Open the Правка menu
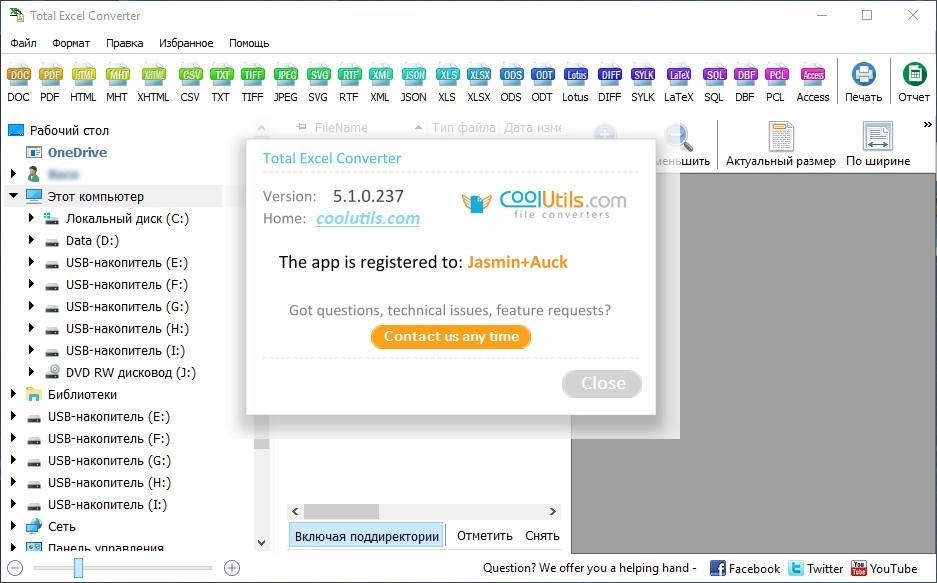The height and width of the screenshot is (583, 937). pos(124,43)
